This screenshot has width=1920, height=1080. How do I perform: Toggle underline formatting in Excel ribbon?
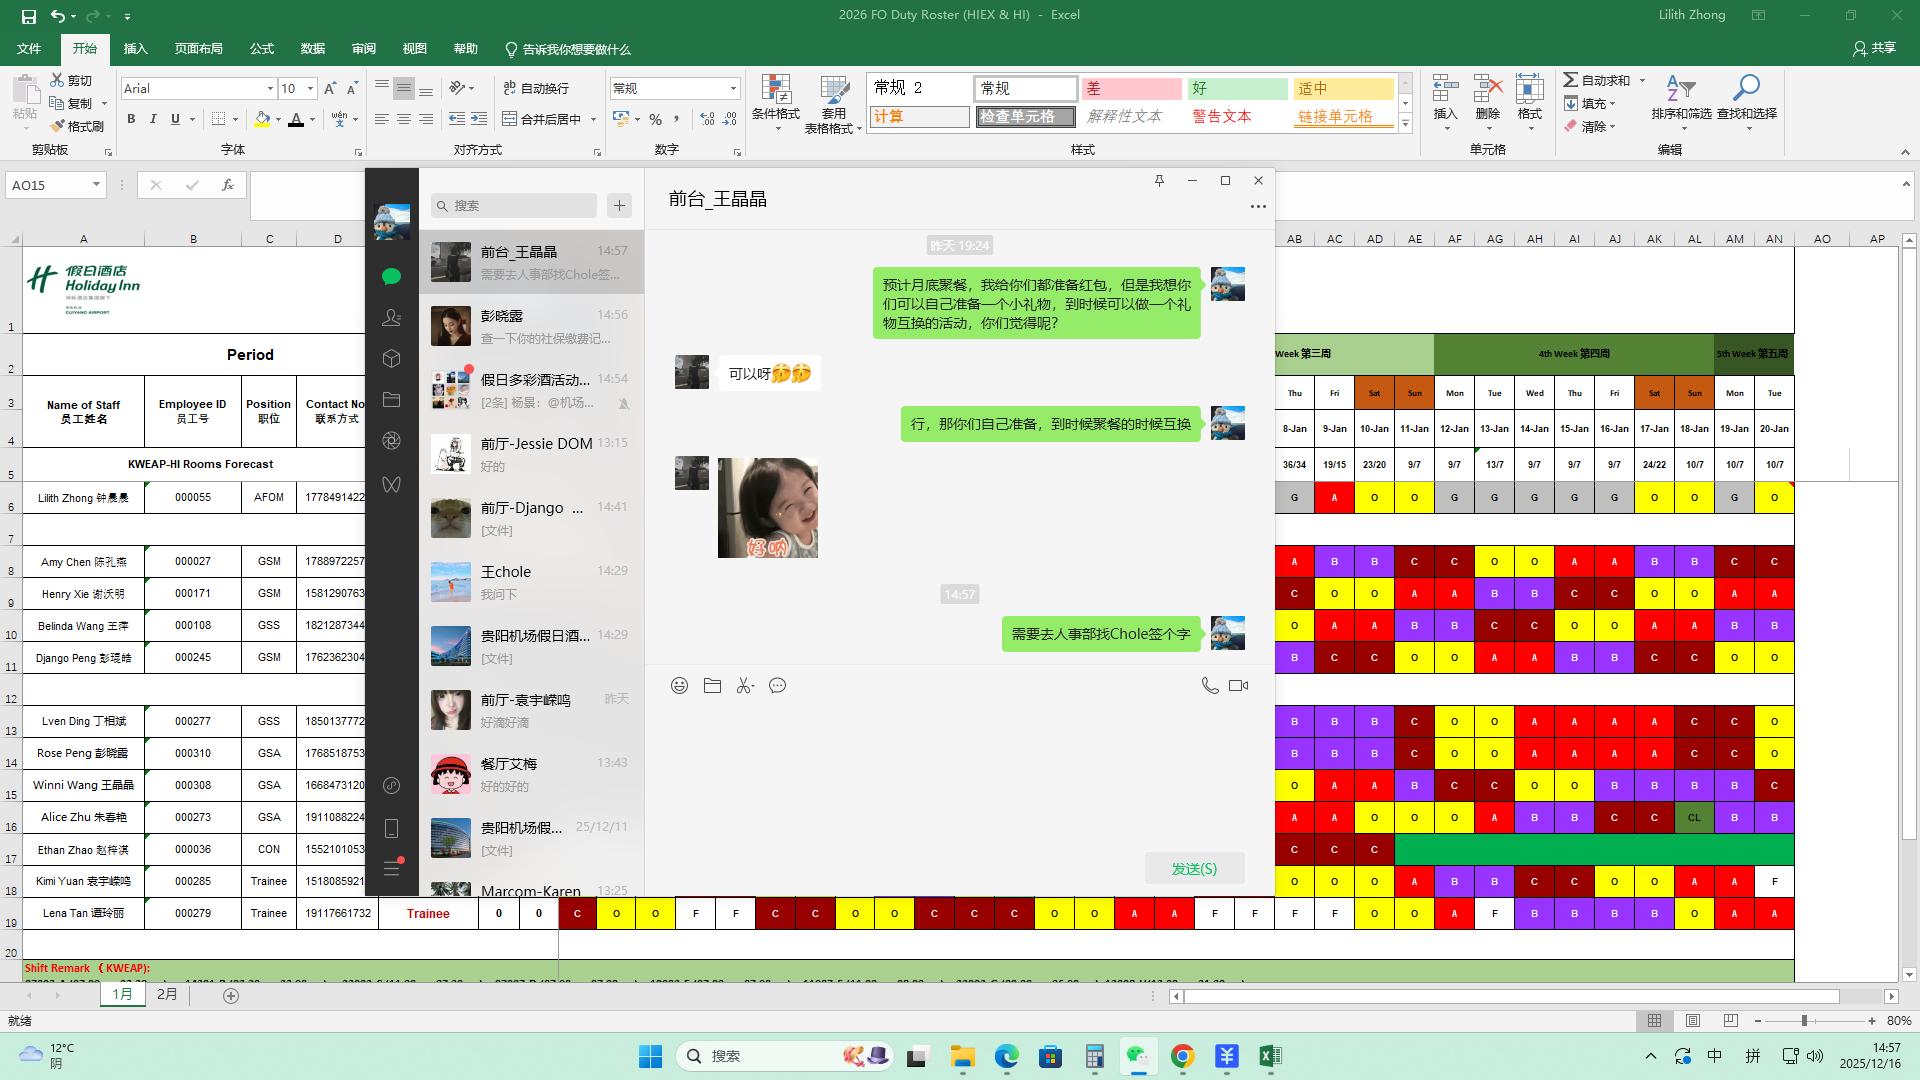[x=175, y=119]
